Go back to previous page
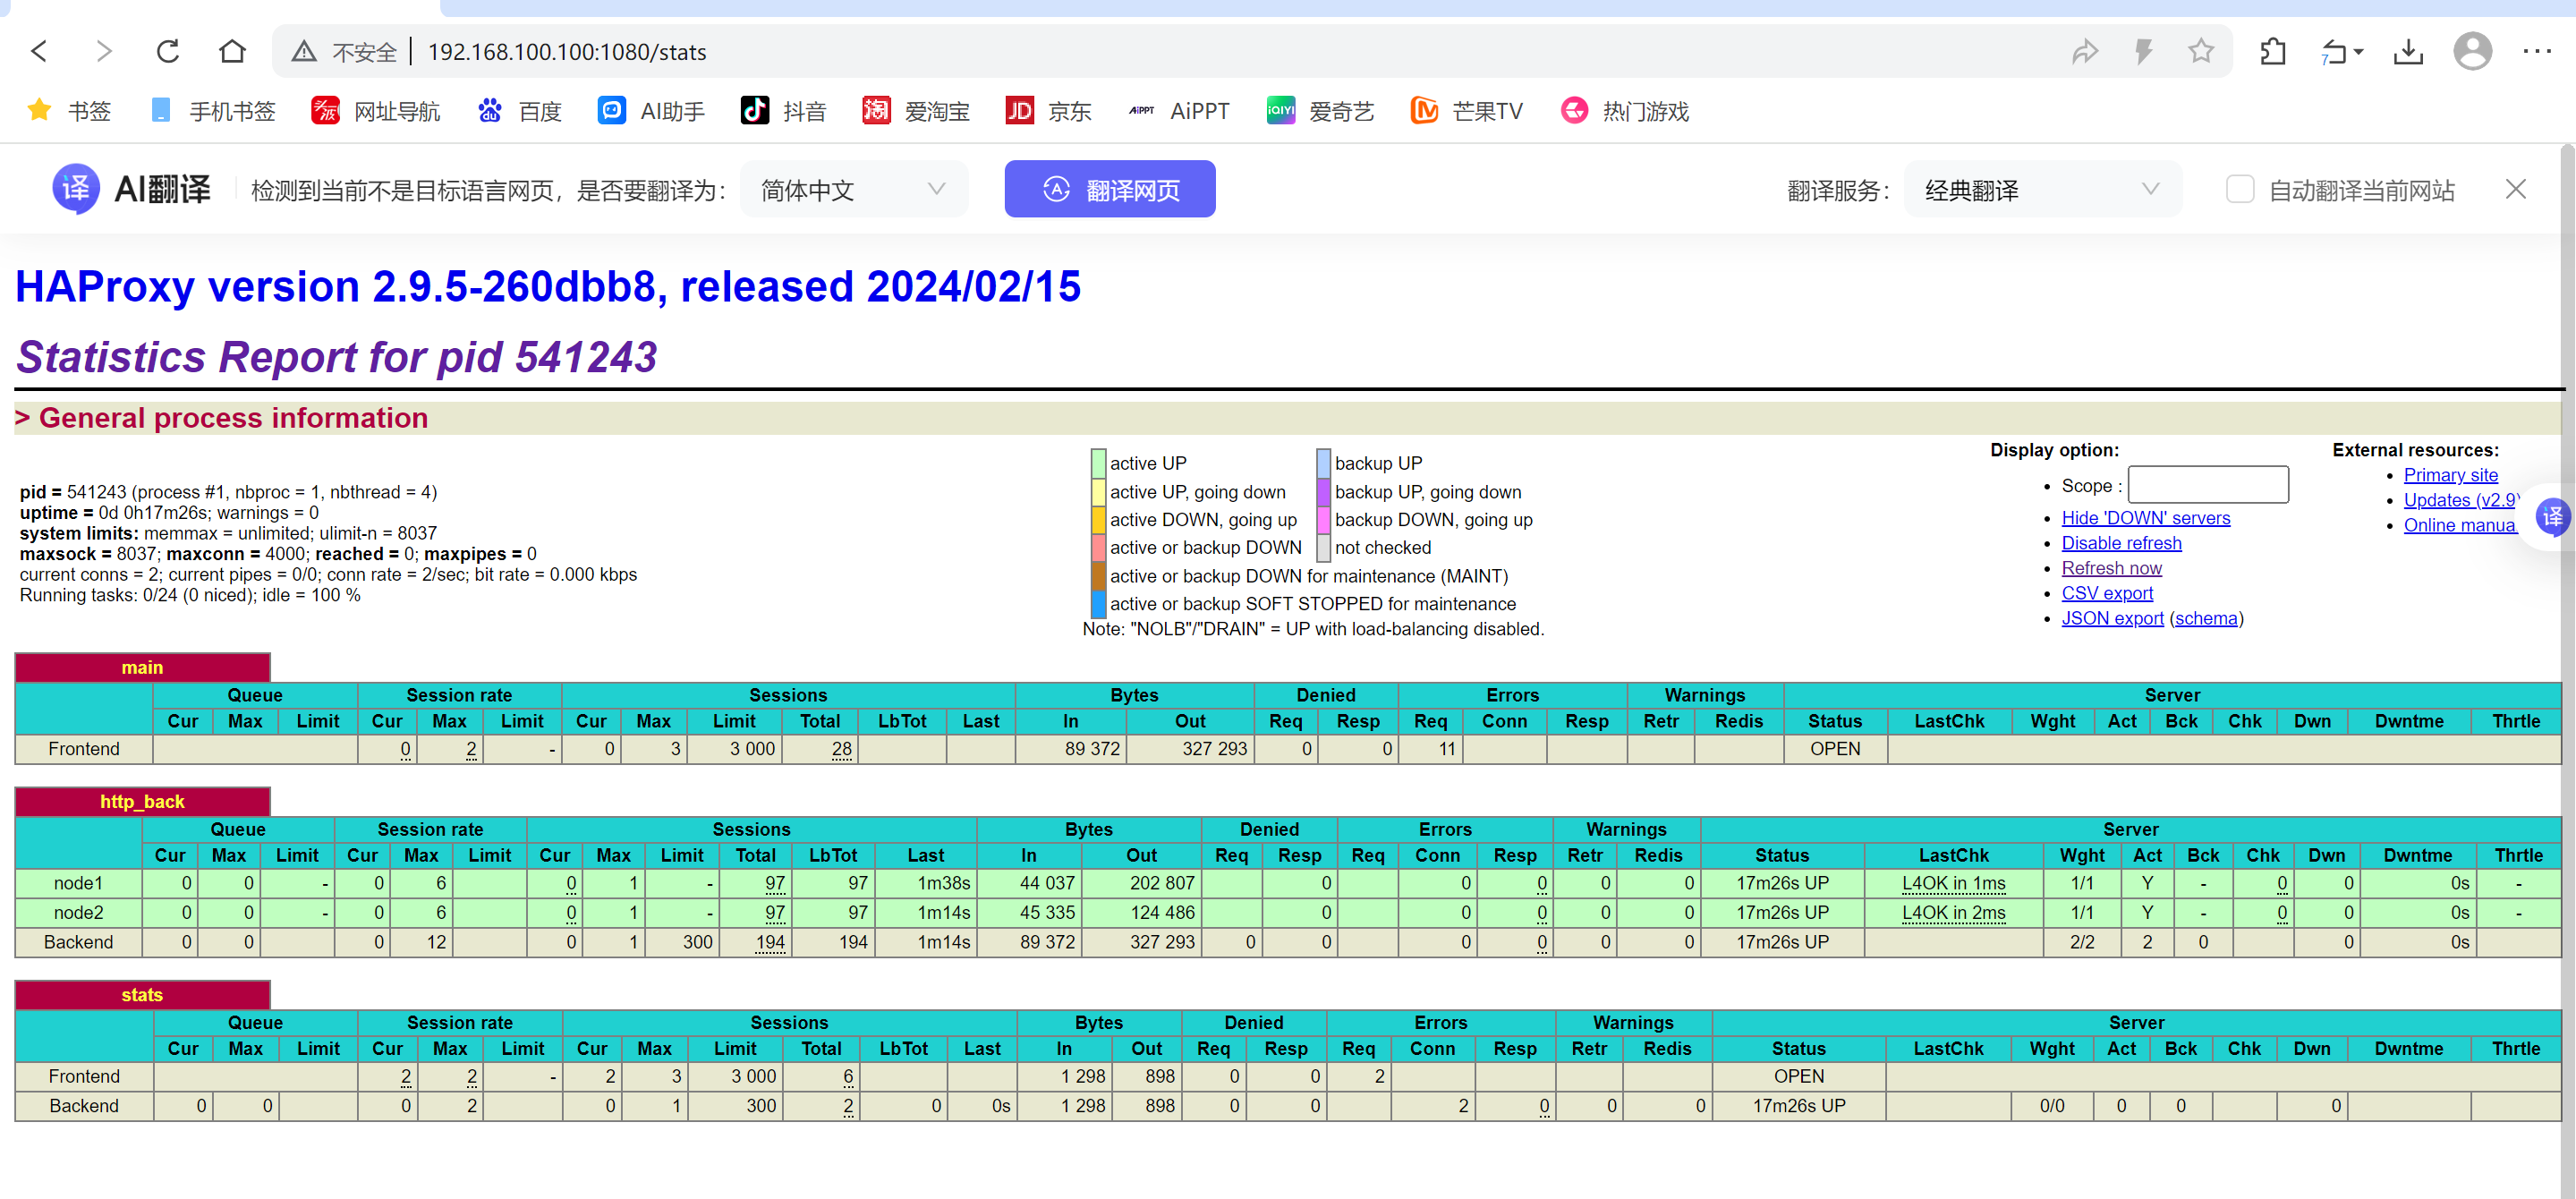This screenshot has height=1199, width=2576. (40, 51)
